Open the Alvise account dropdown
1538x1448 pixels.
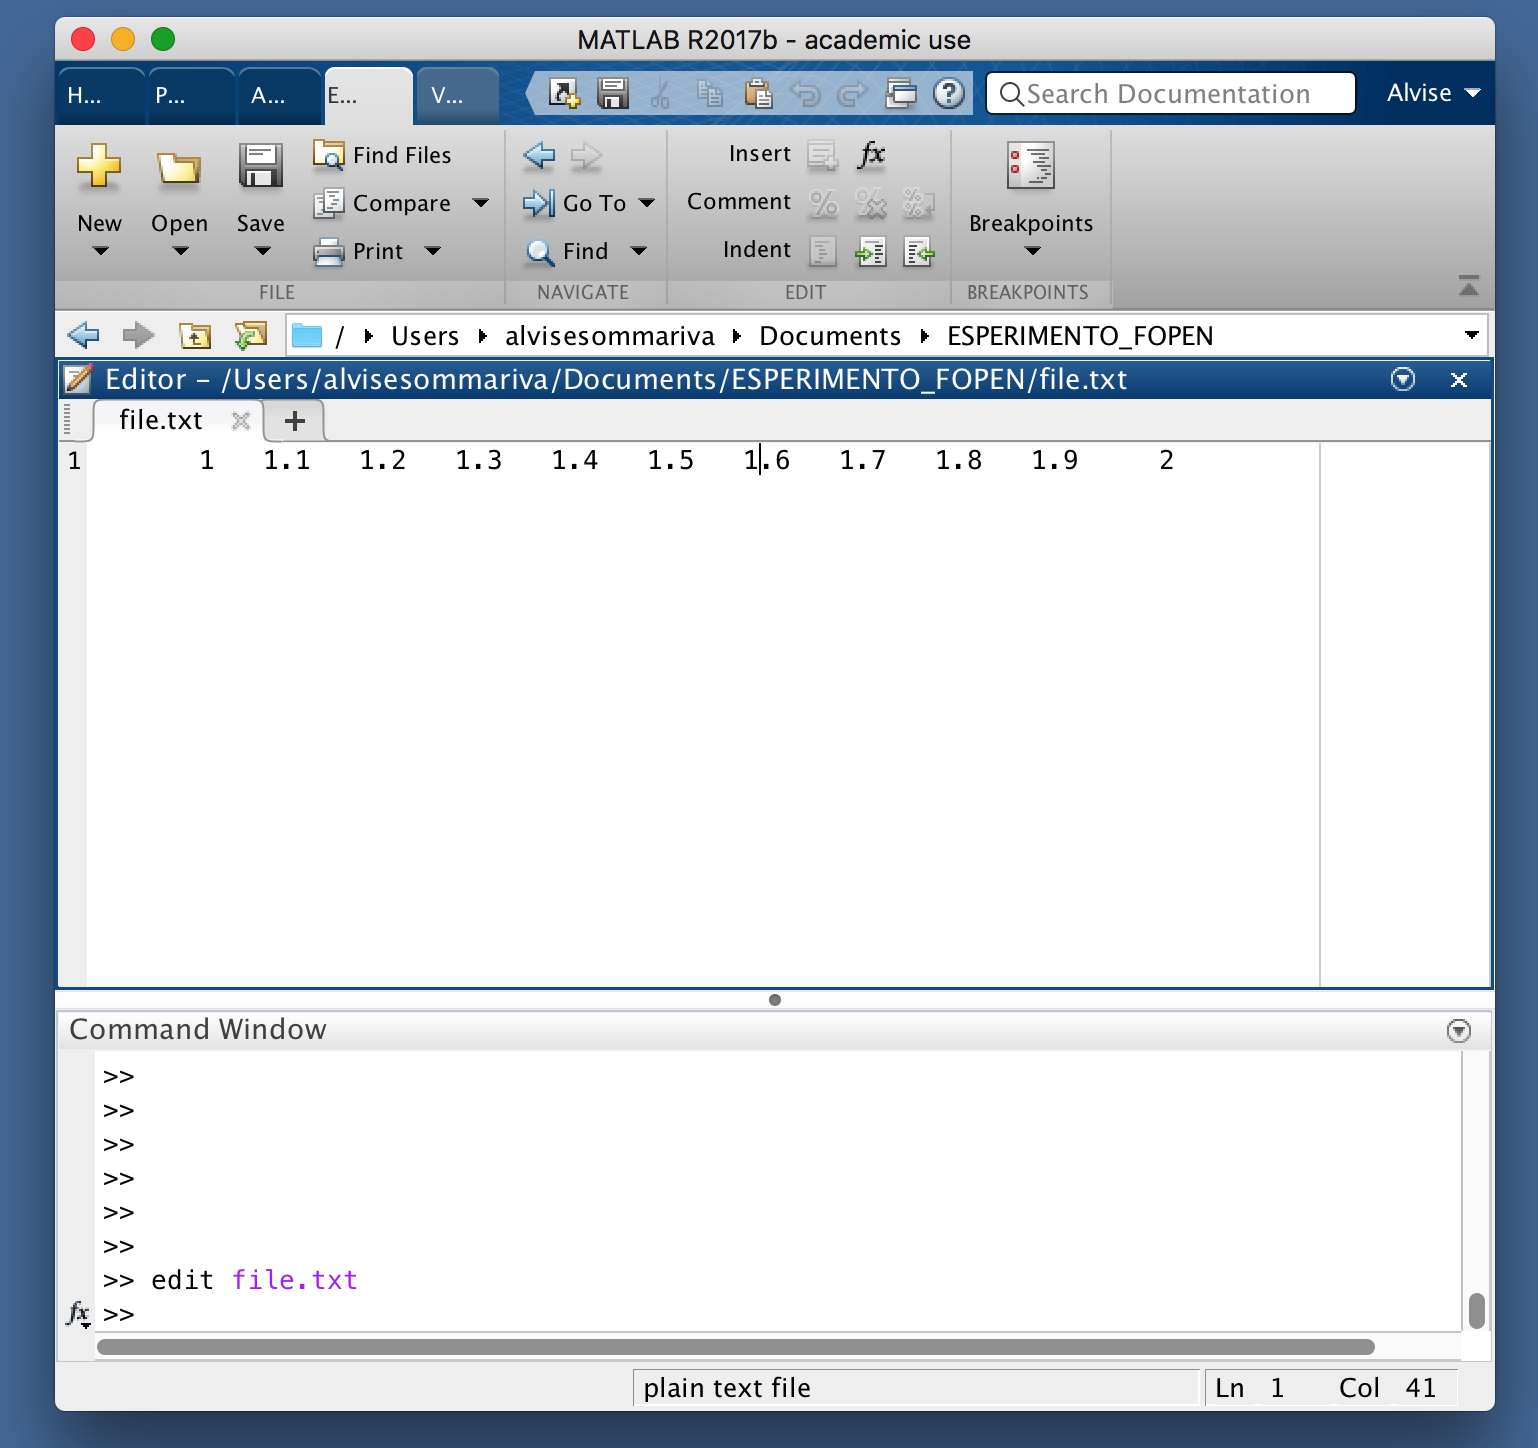tap(1433, 93)
